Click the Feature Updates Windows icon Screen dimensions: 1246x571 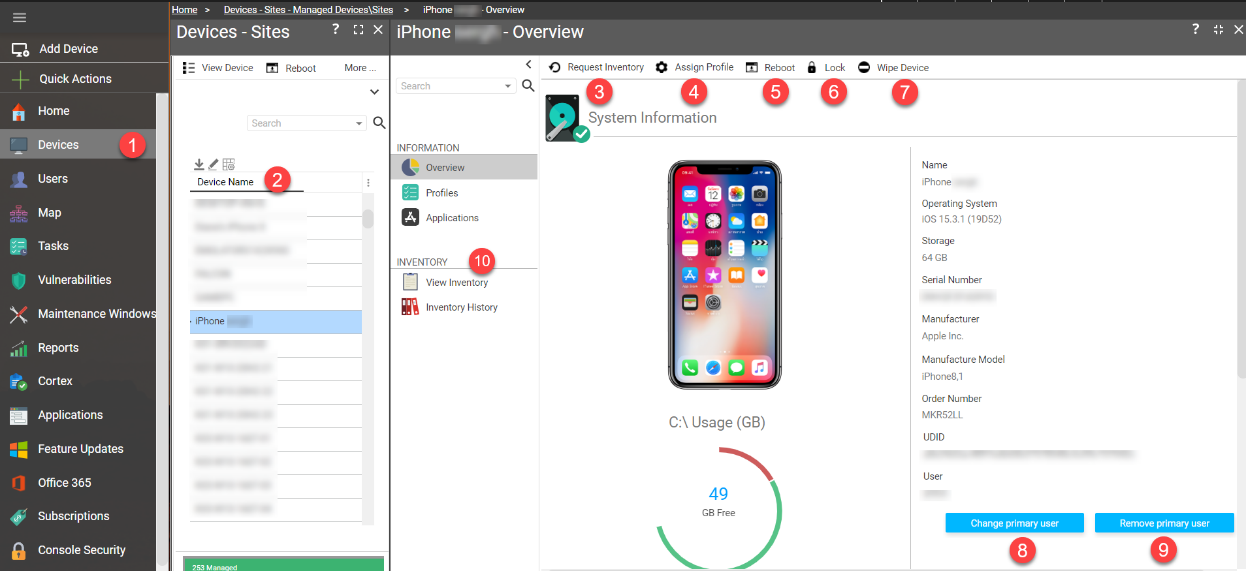[x=18, y=449]
